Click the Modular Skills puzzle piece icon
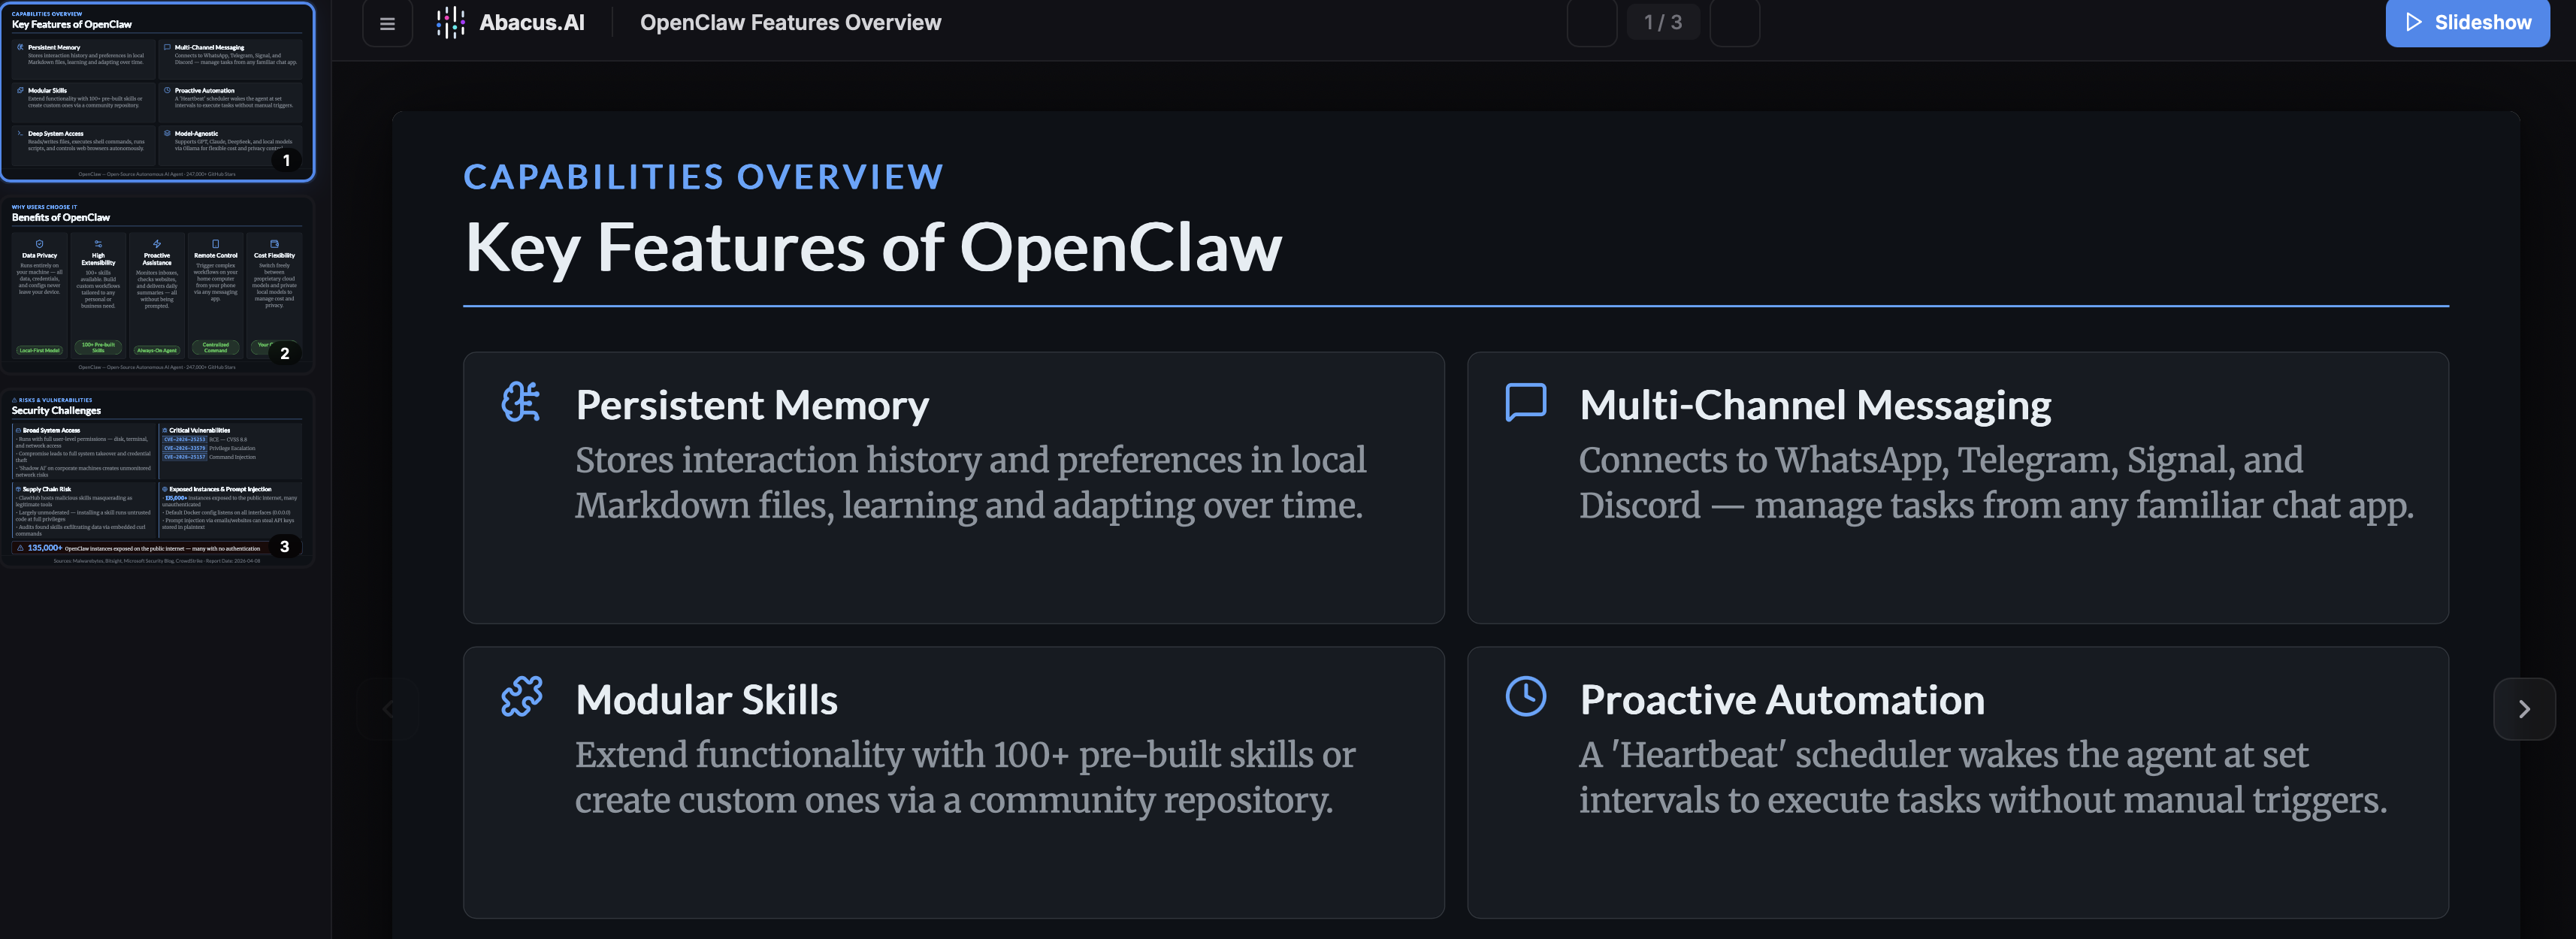2576x939 pixels. 521,696
